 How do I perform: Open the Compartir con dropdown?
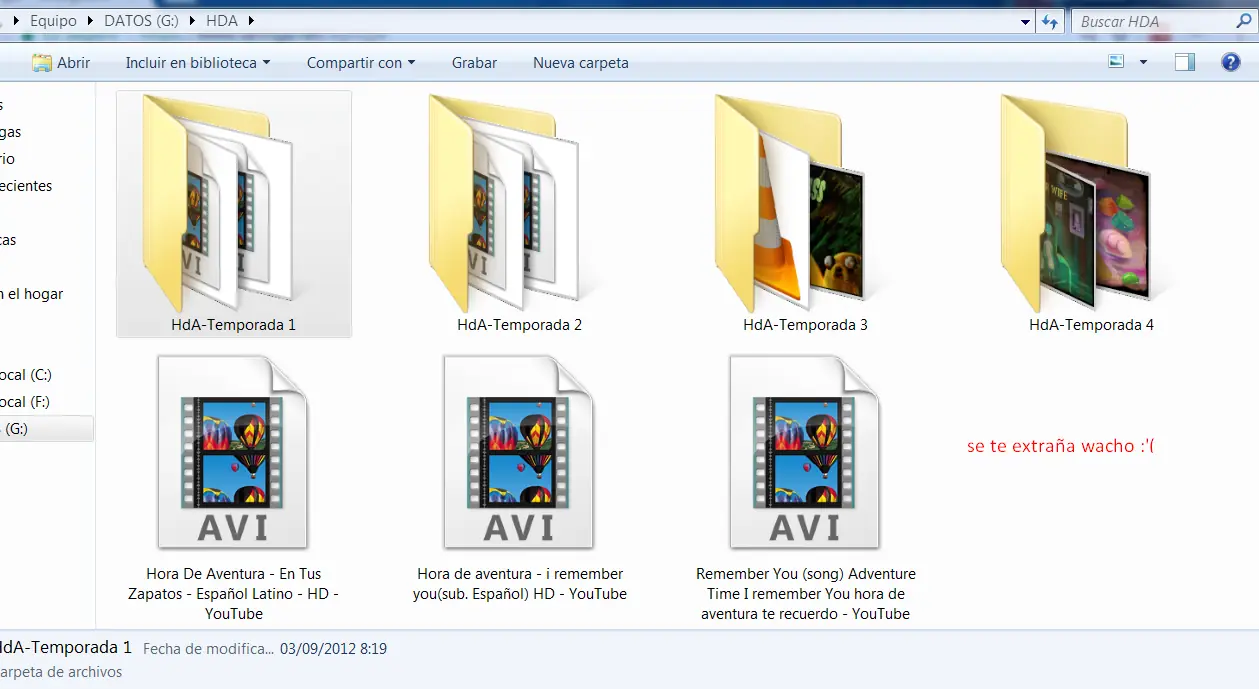coord(361,62)
